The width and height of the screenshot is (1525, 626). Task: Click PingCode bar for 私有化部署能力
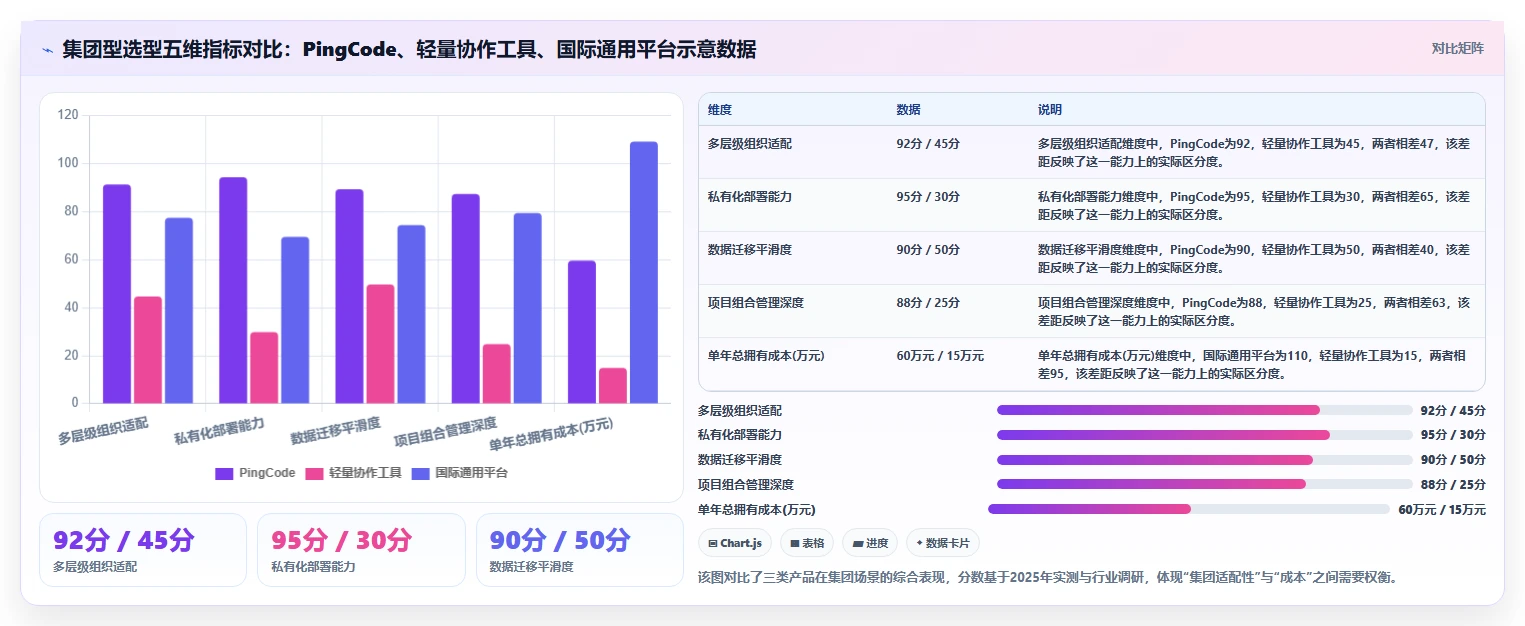233,290
